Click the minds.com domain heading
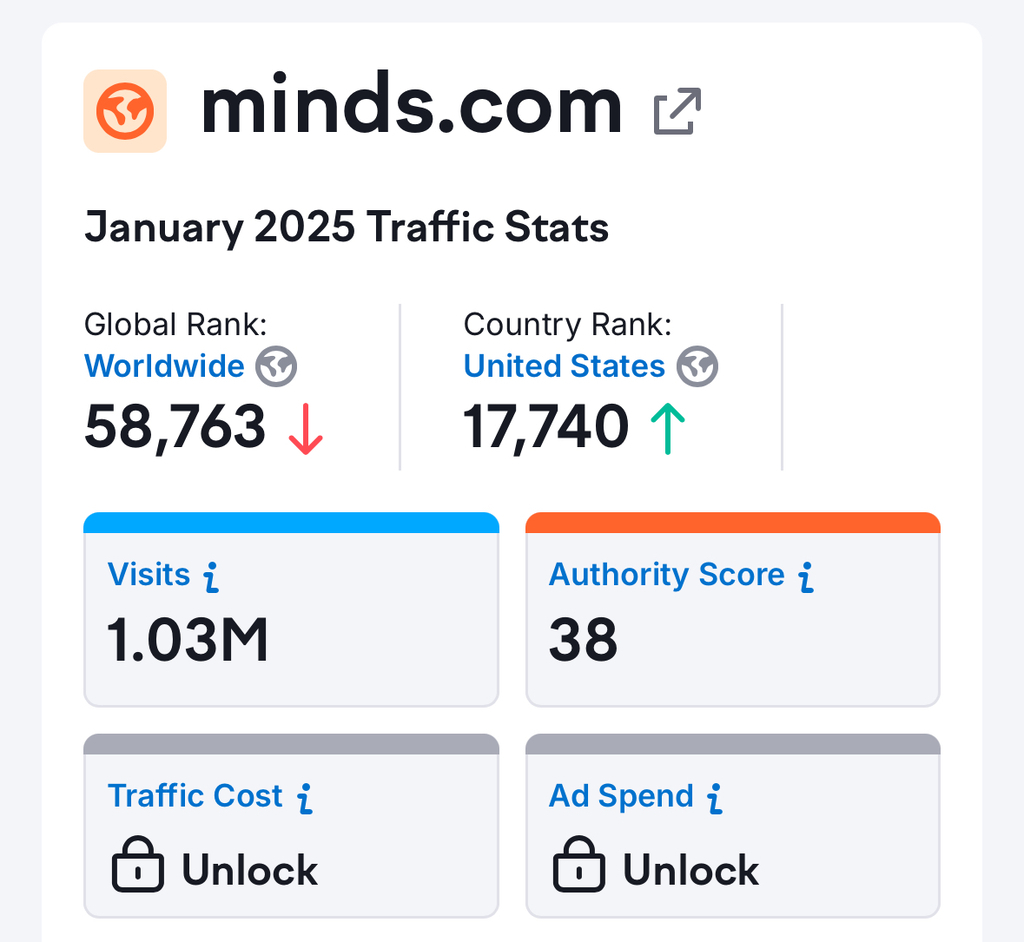This screenshot has width=1024, height=942. (x=411, y=107)
